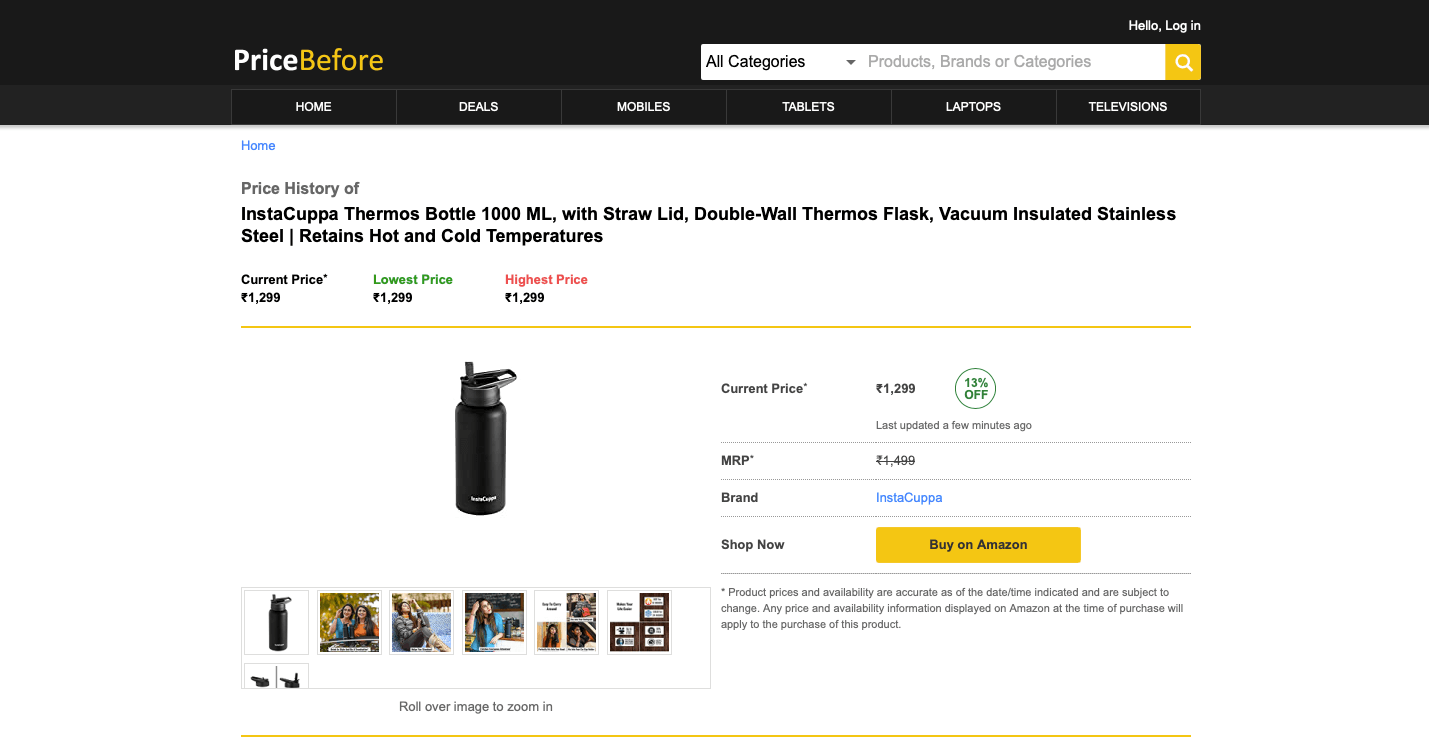Expand the category selector chevron

pos(851,61)
